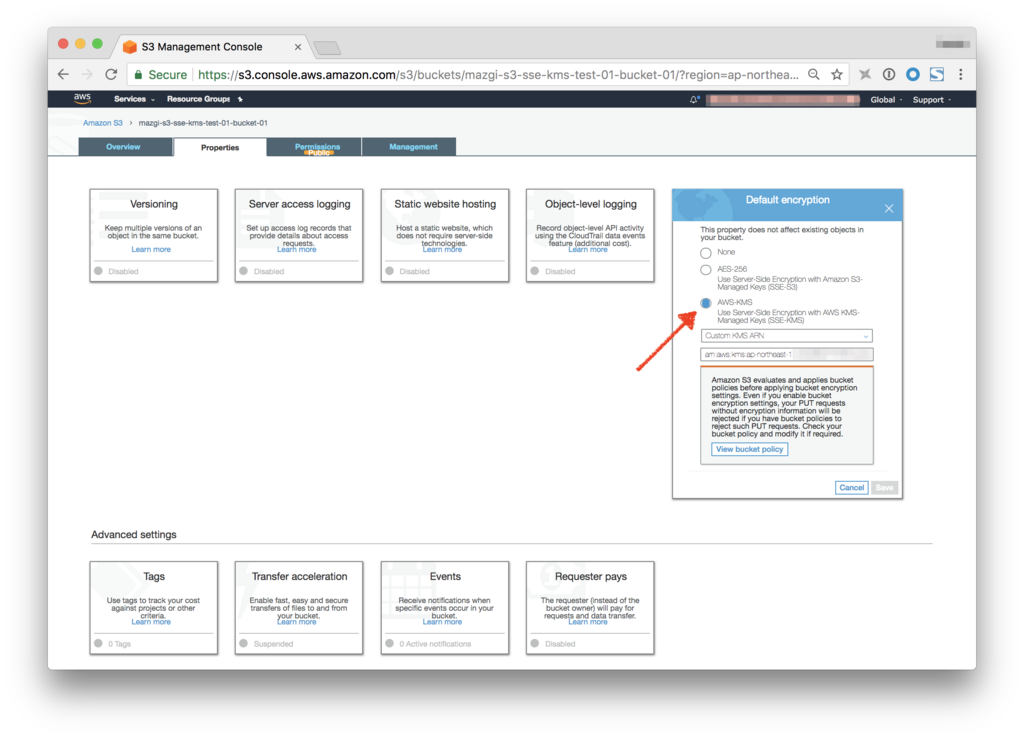
Task: Click the blue square S extension icon
Action: [x=936, y=74]
